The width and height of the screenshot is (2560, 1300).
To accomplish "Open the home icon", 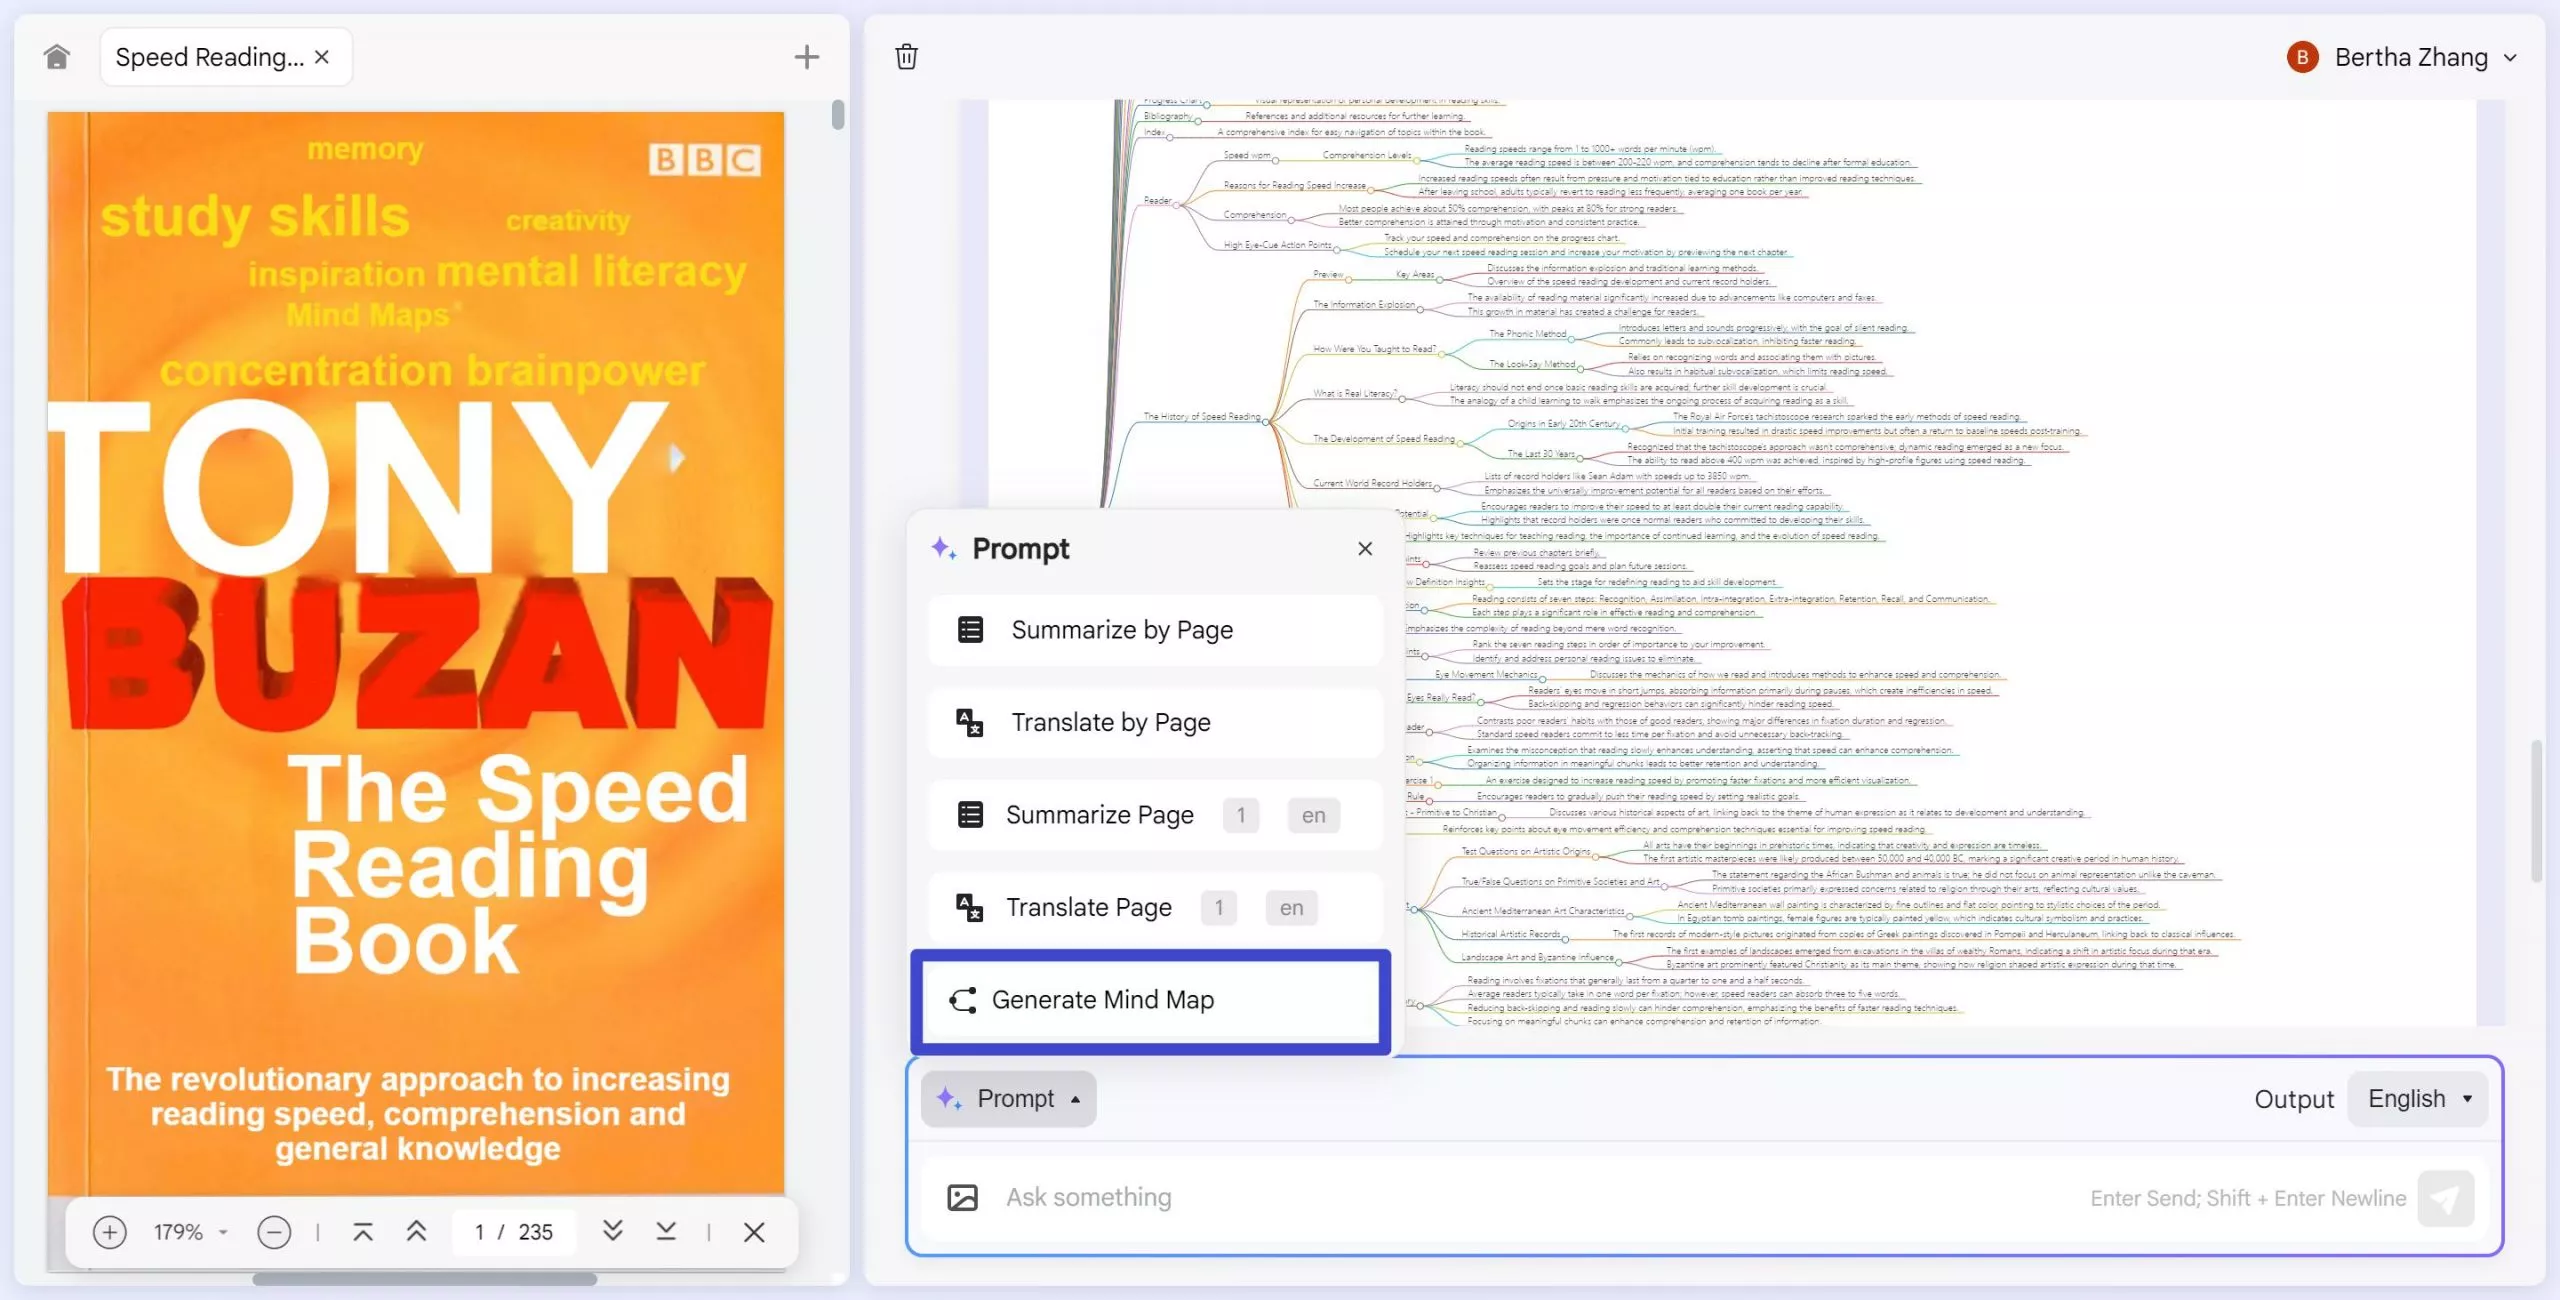I will [x=57, y=57].
